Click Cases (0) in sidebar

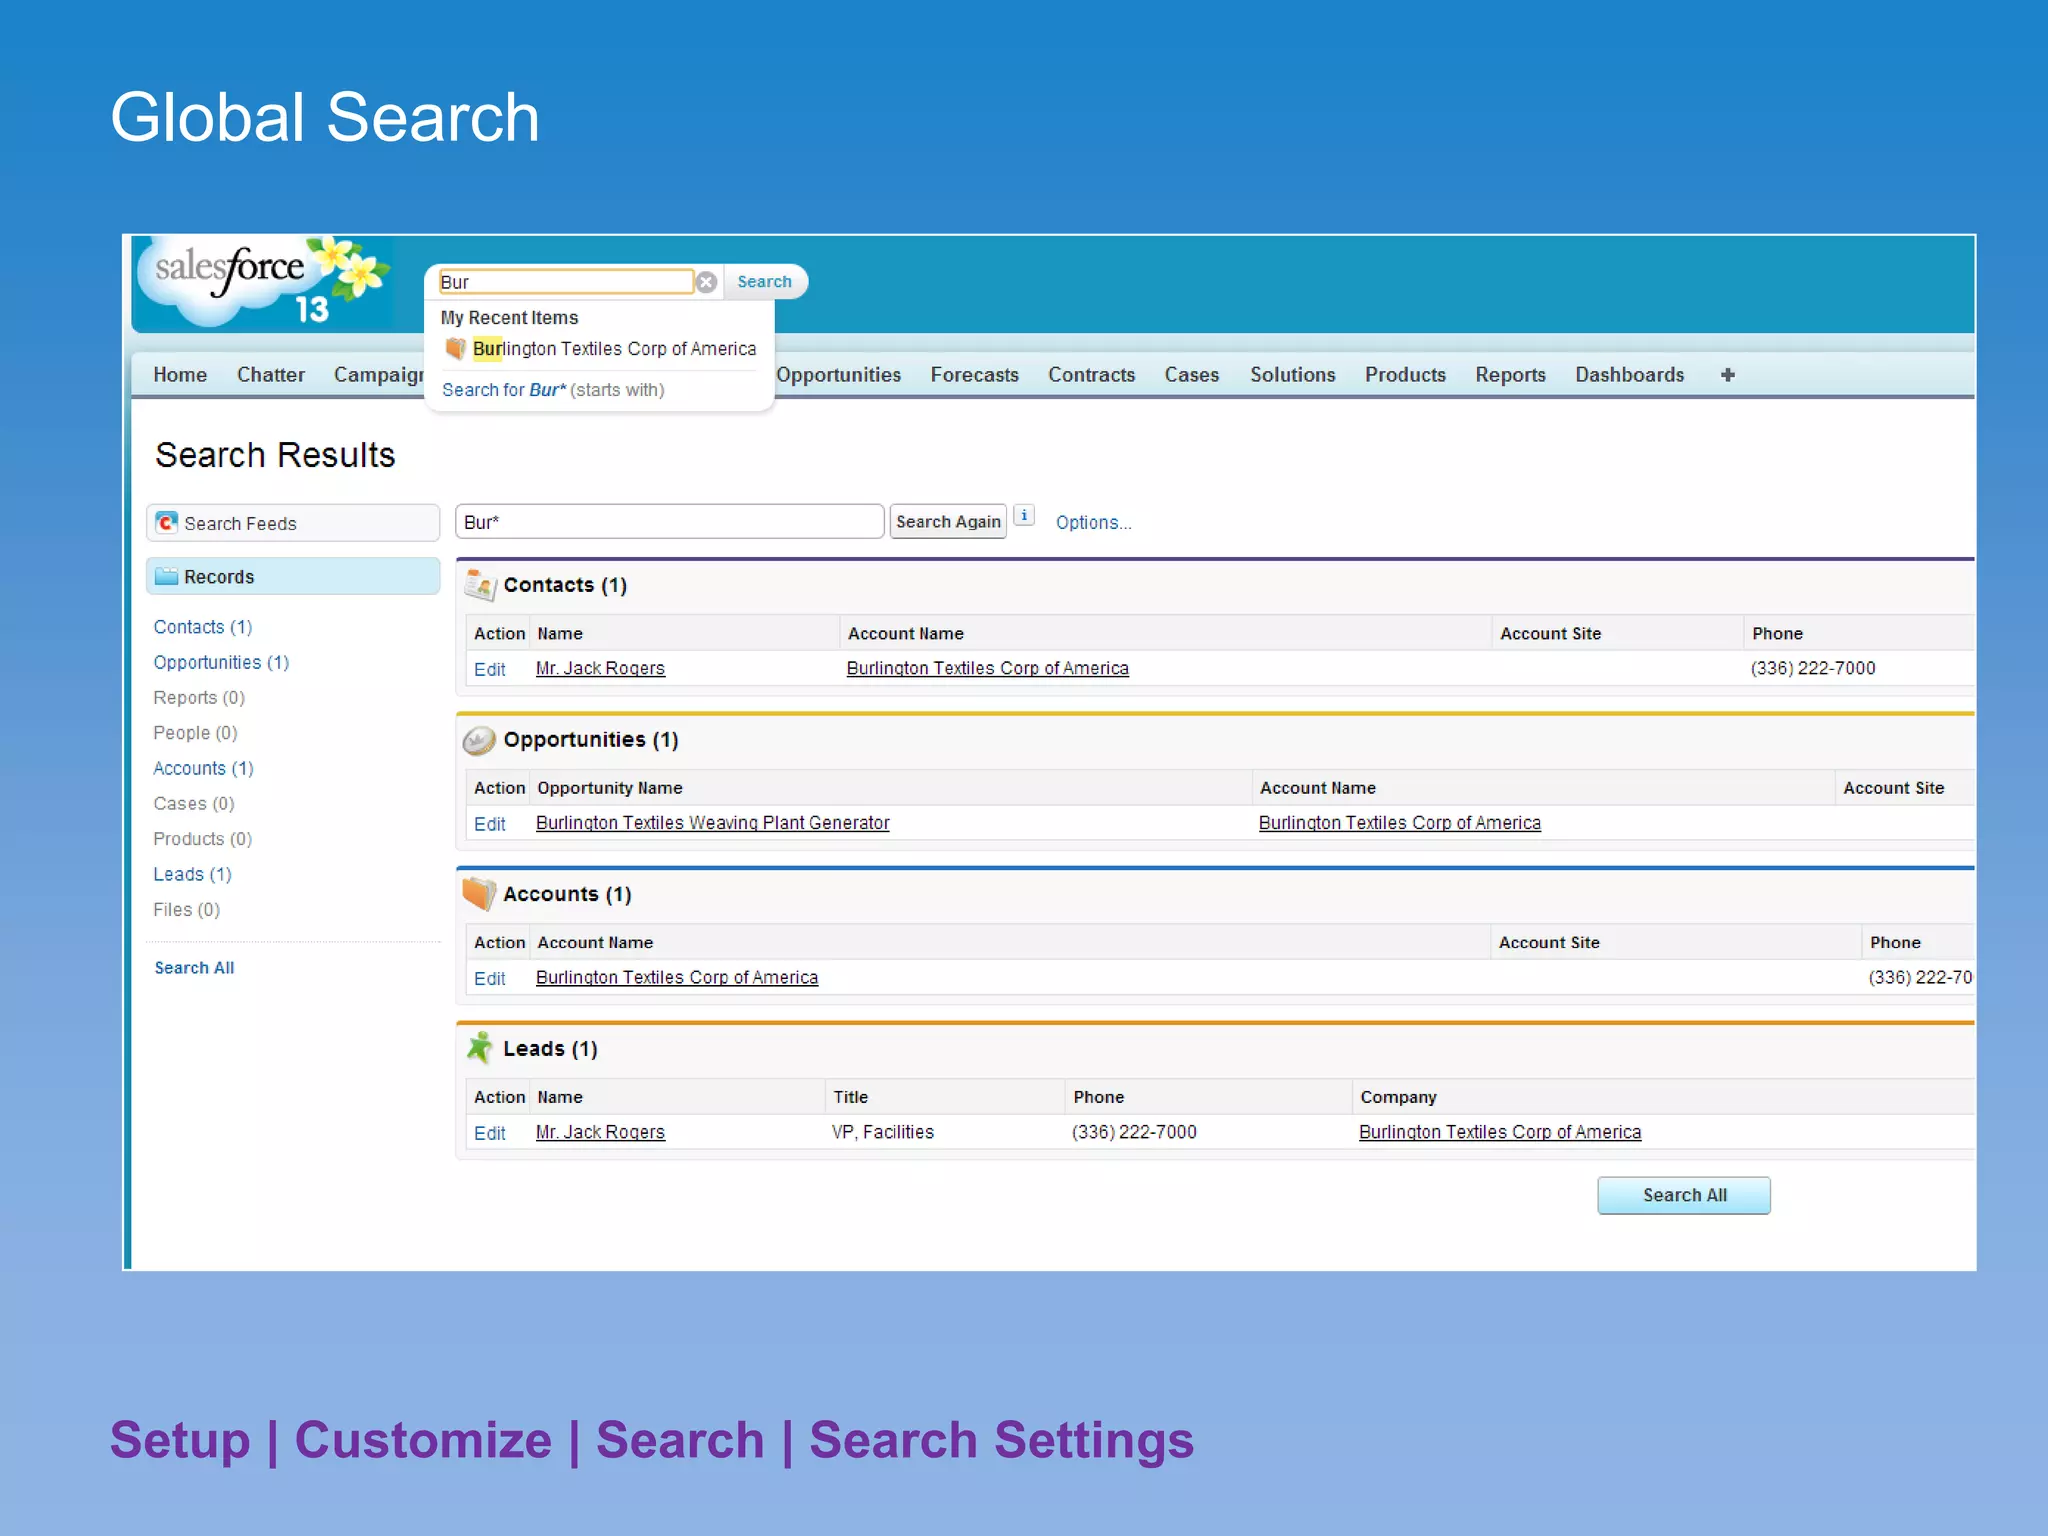point(194,804)
